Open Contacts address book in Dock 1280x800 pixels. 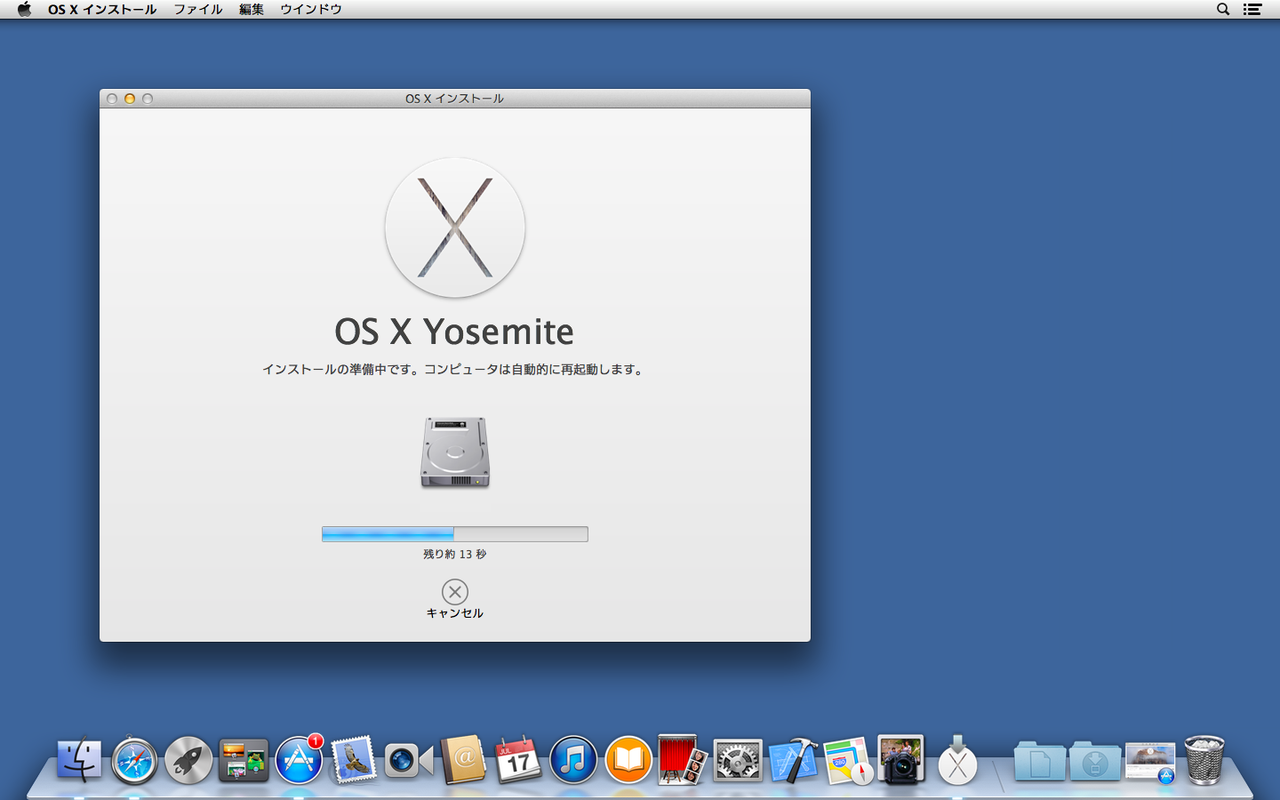[x=463, y=760]
